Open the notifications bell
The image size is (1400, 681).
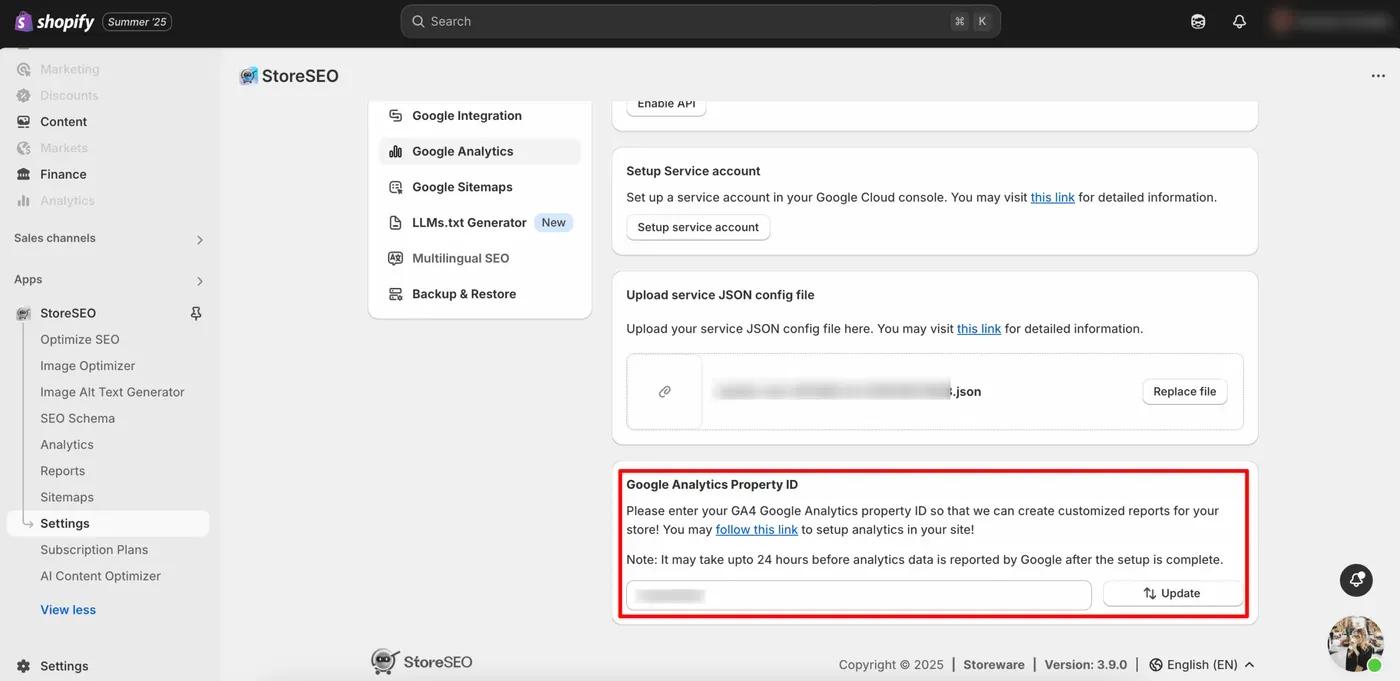click(x=1239, y=21)
